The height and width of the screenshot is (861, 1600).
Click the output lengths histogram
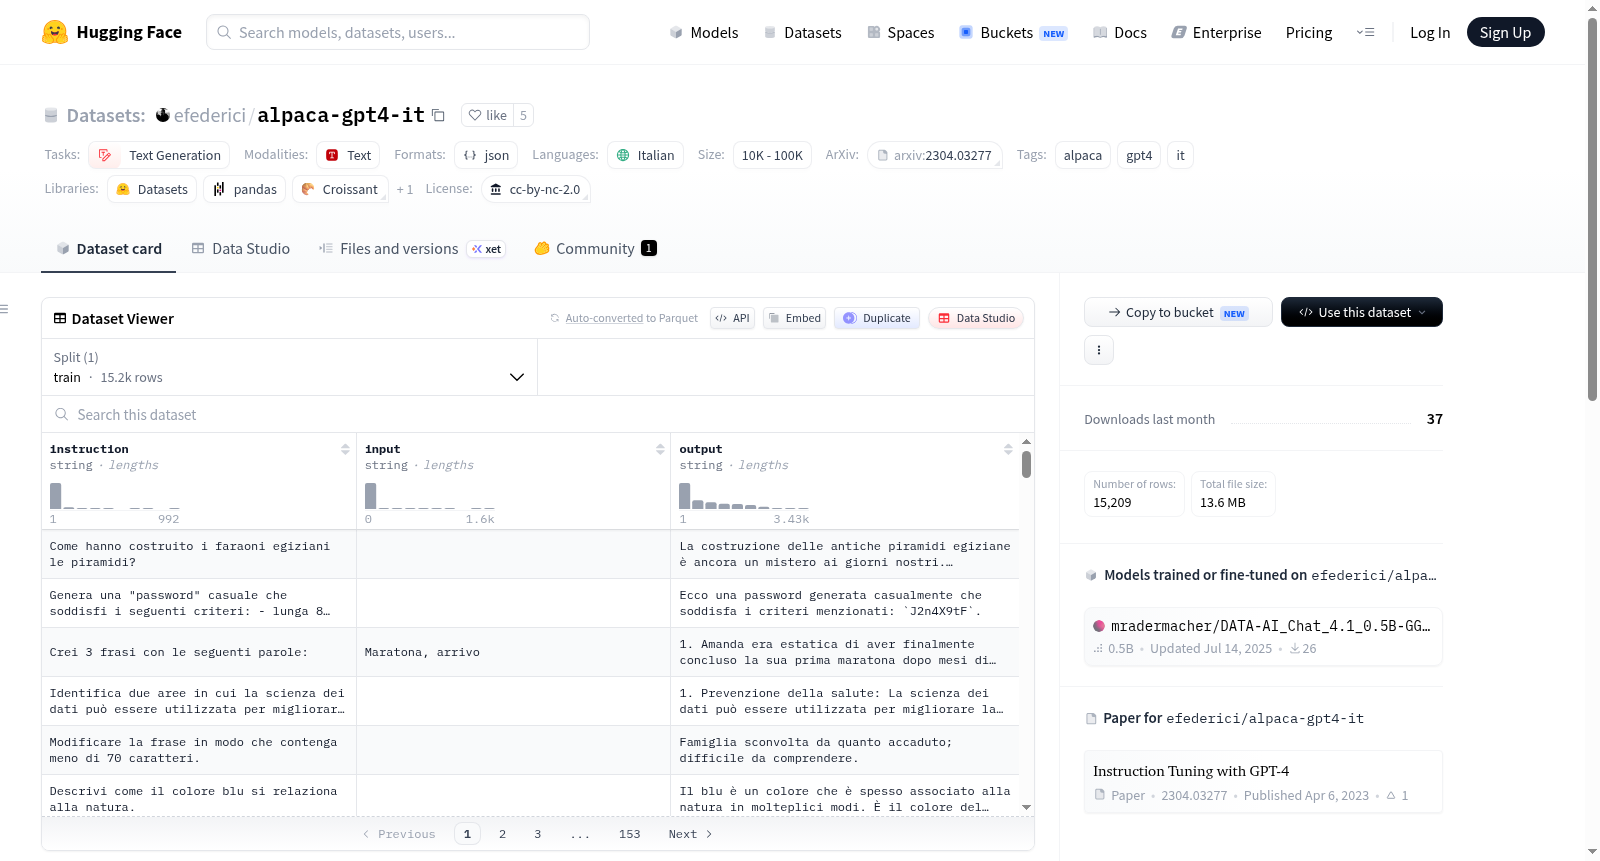coord(744,496)
